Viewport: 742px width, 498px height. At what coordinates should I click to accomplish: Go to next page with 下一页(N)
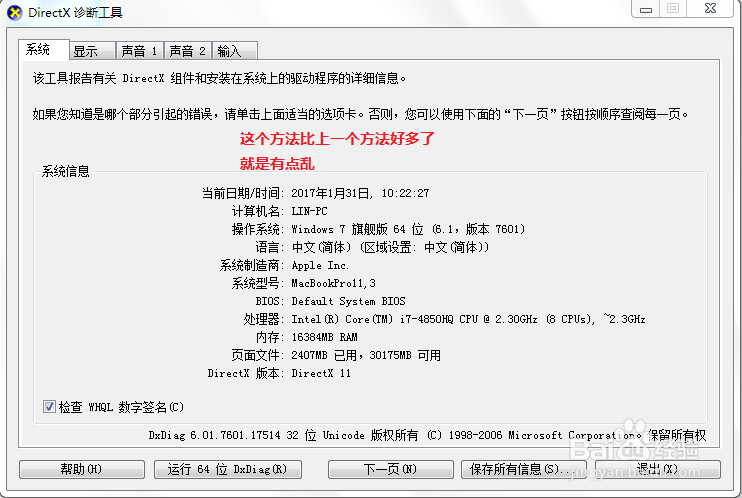pyautogui.click(x=390, y=469)
